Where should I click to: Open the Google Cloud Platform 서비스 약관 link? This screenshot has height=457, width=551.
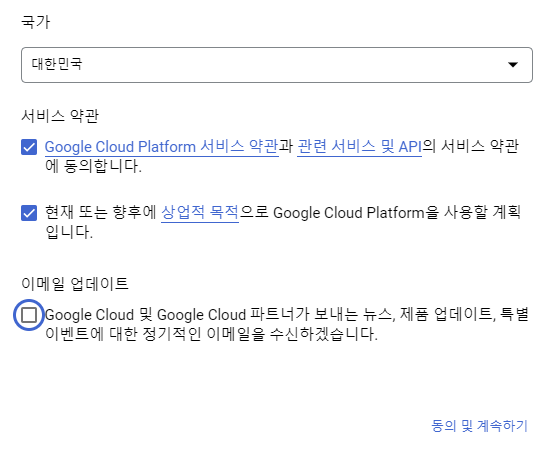[x=162, y=147]
